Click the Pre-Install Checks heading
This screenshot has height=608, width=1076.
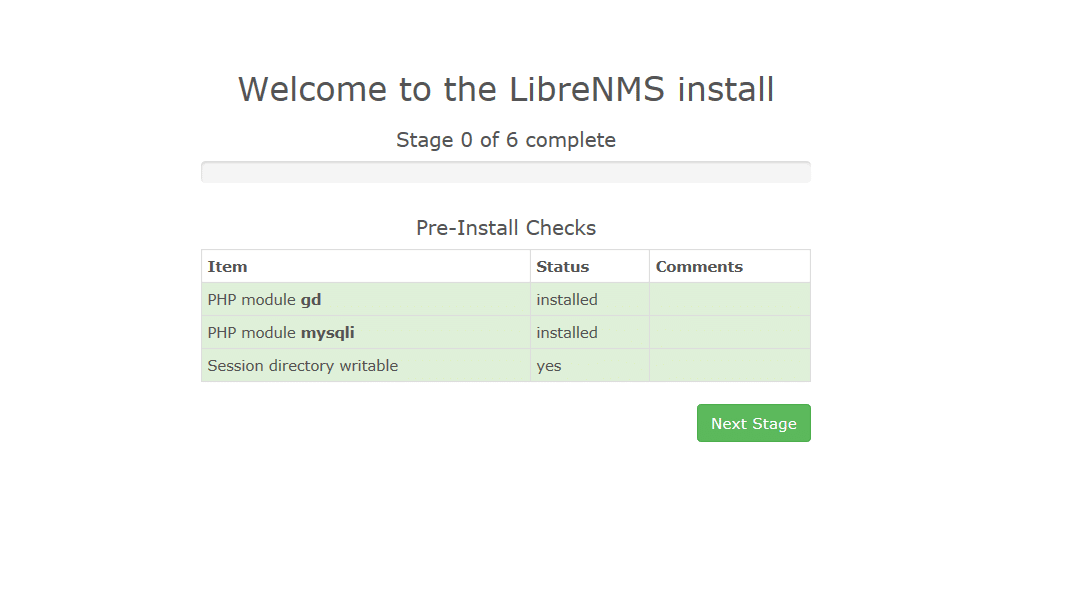click(506, 228)
